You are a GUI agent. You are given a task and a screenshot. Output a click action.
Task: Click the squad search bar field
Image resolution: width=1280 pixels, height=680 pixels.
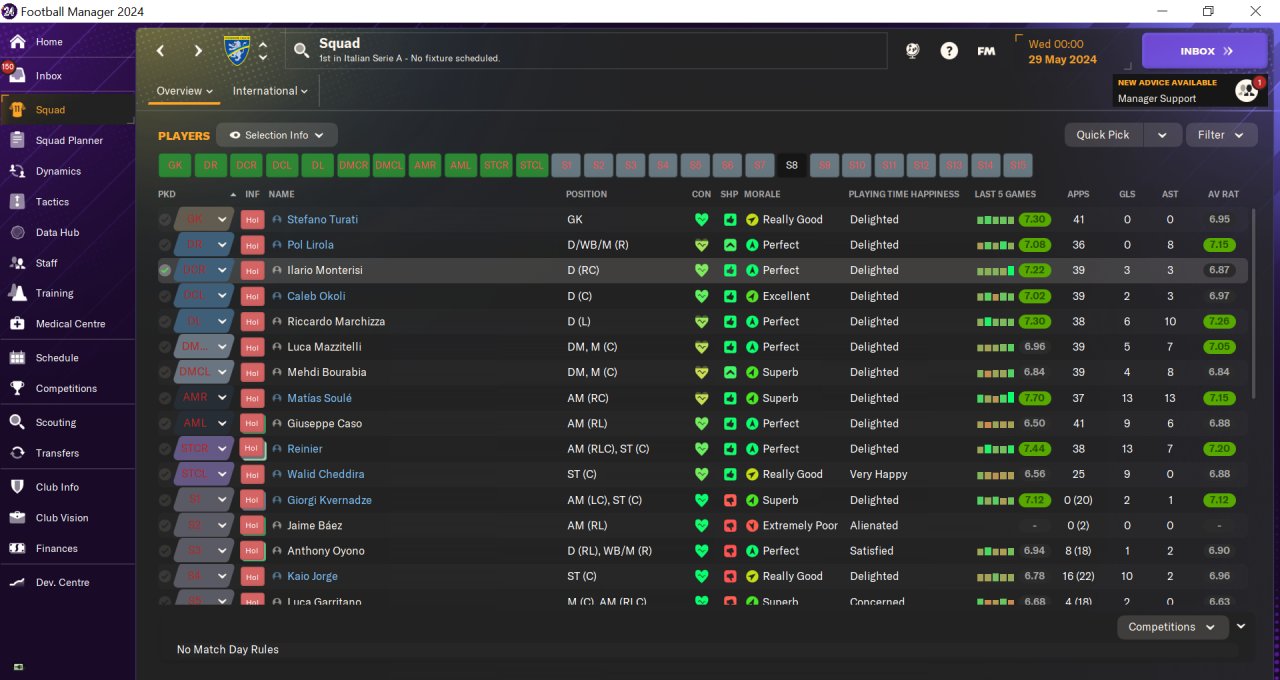click(586, 51)
